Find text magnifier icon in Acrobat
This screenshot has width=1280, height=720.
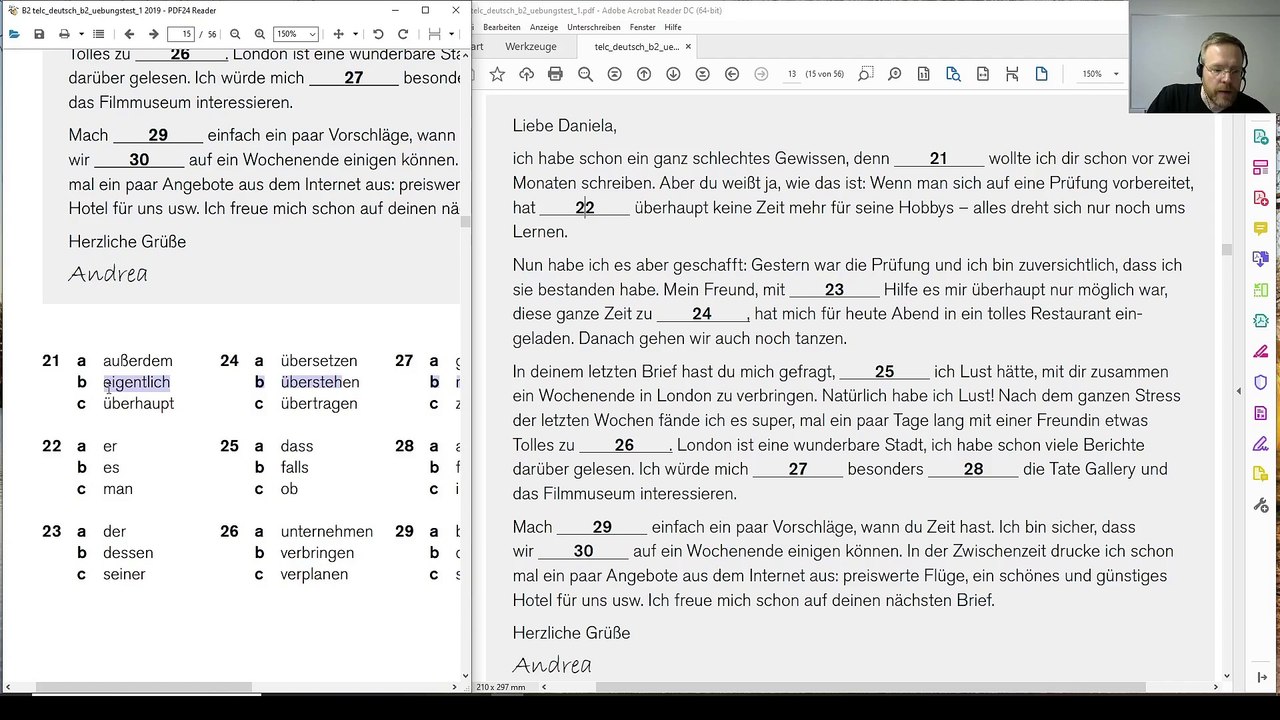tap(585, 74)
